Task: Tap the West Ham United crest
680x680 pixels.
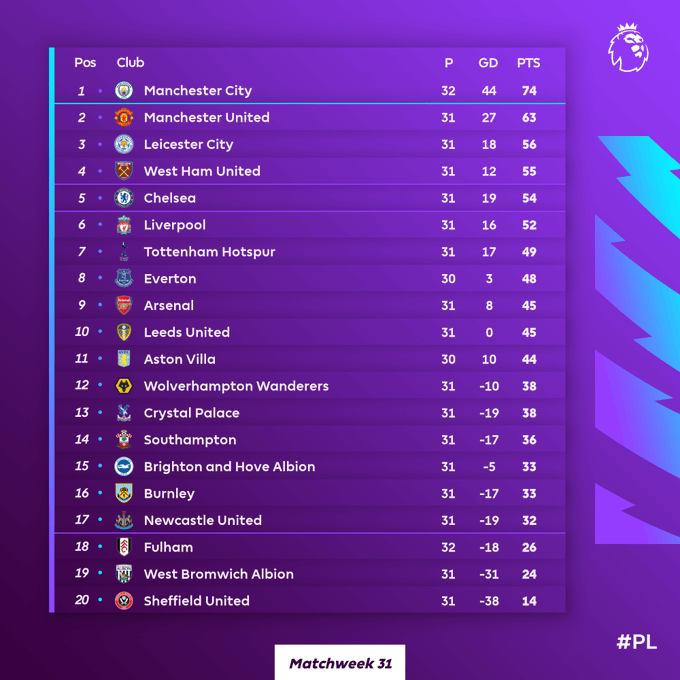Action: click(x=124, y=171)
